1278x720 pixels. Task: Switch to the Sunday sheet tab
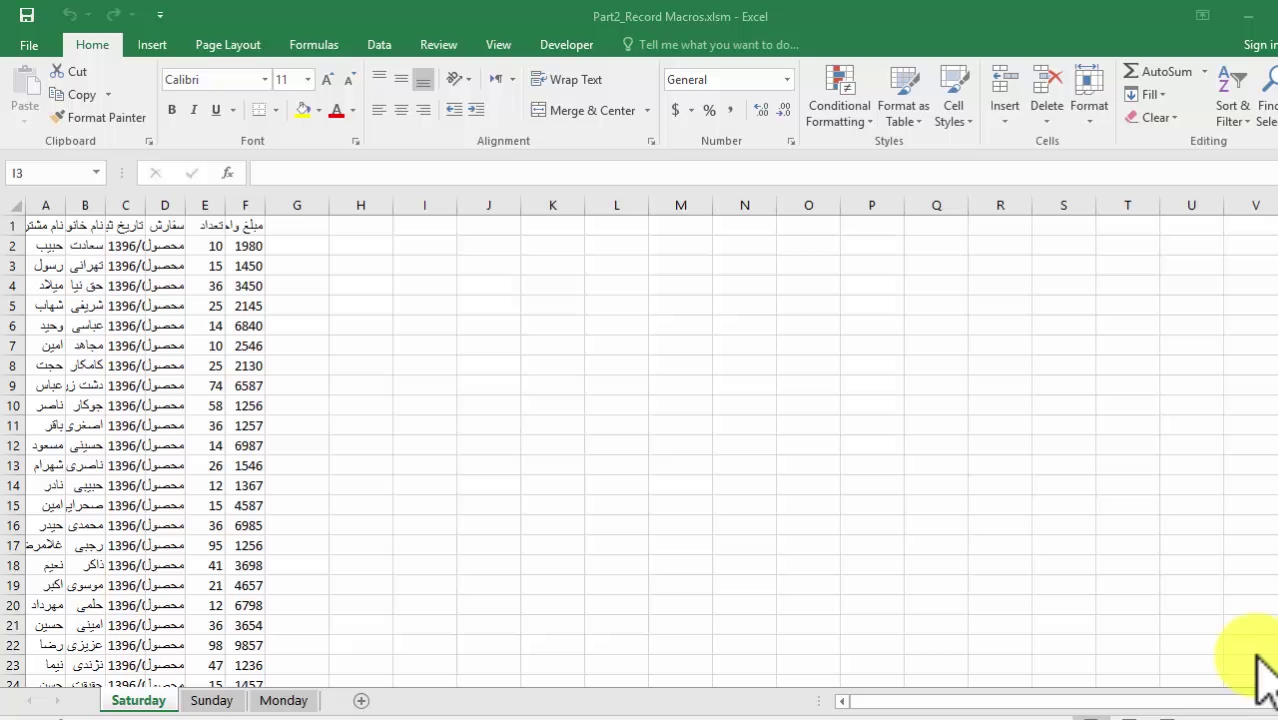[212, 701]
